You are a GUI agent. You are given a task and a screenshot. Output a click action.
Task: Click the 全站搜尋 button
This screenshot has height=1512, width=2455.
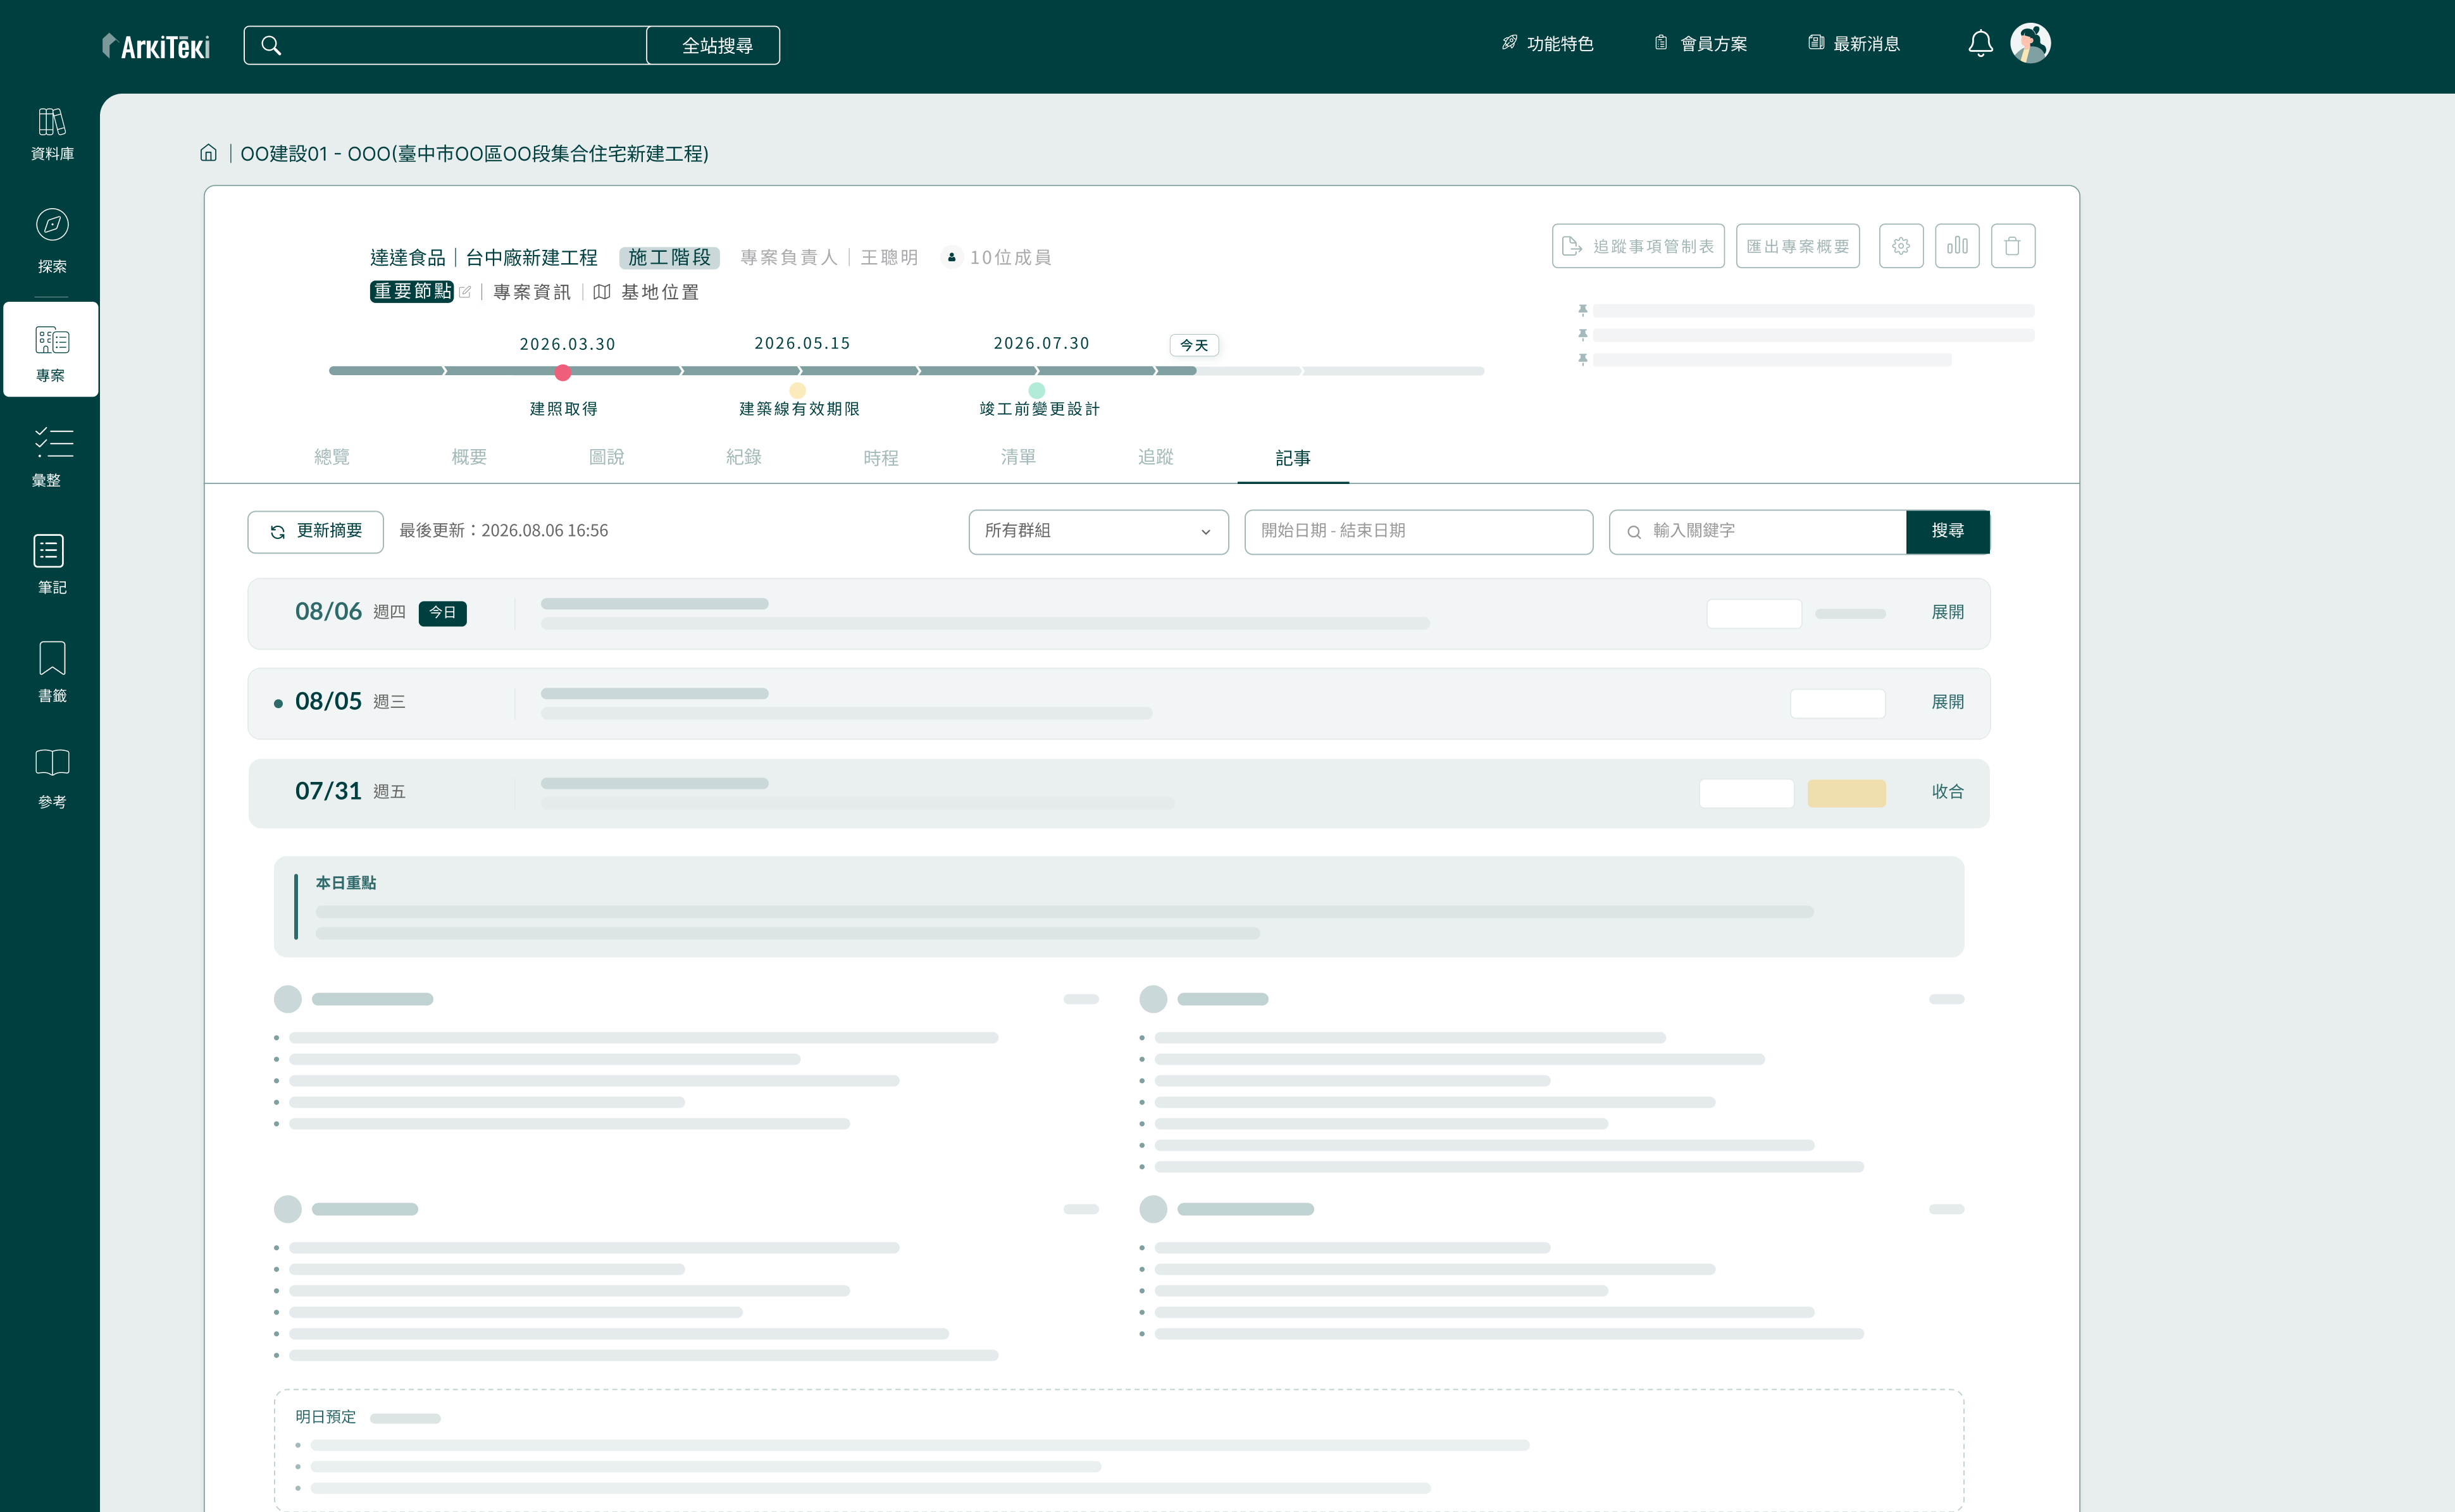[714, 45]
